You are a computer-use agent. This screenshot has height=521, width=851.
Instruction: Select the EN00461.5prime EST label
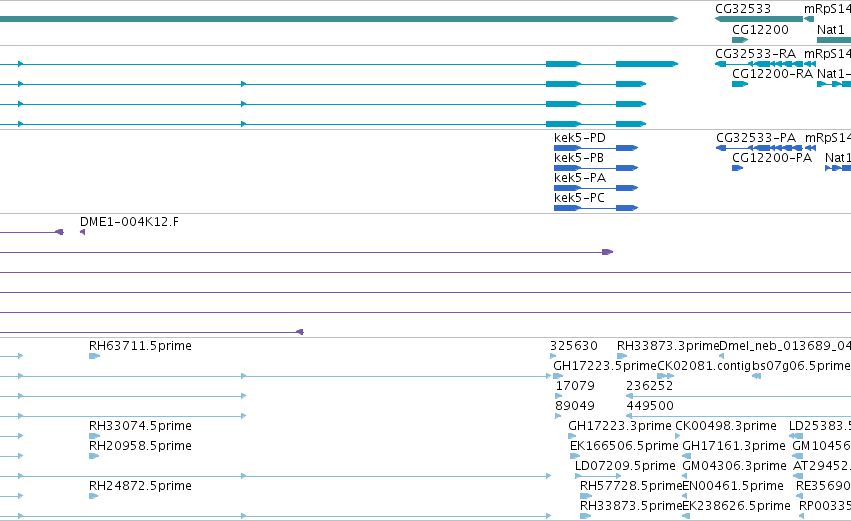[733, 486]
